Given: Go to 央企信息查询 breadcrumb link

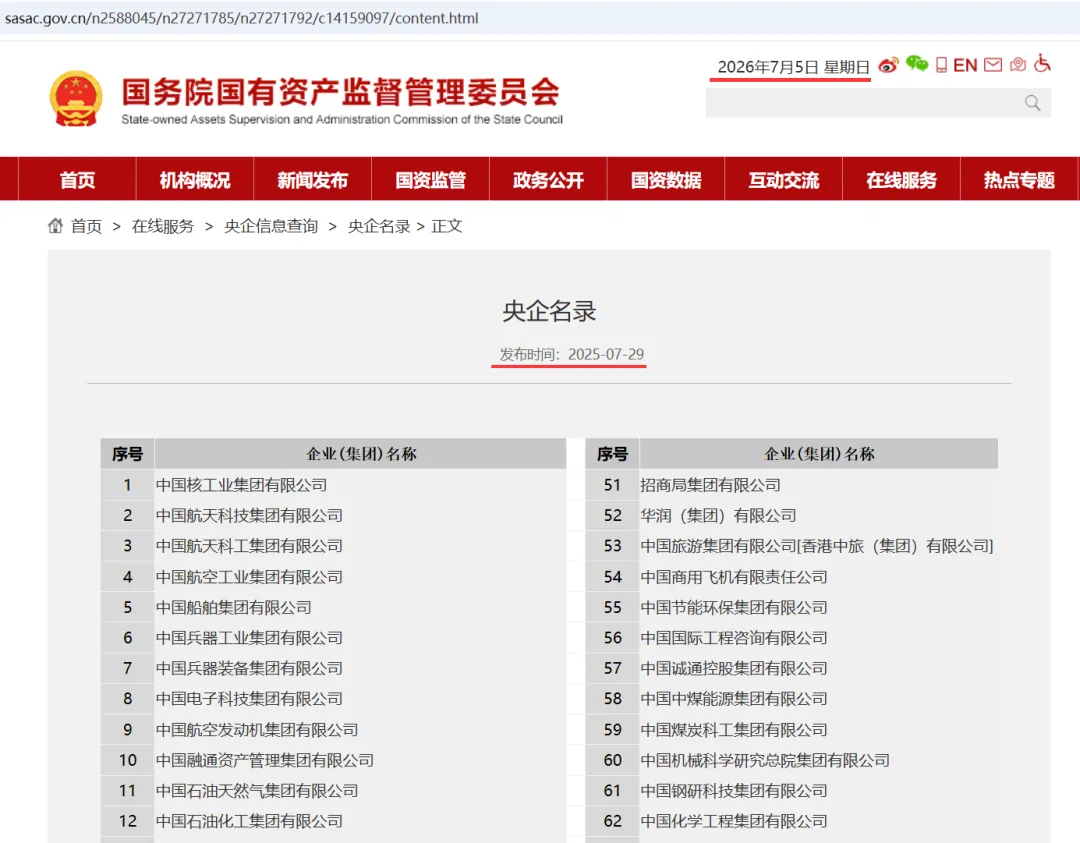Looking at the screenshot, I should [271, 226].
